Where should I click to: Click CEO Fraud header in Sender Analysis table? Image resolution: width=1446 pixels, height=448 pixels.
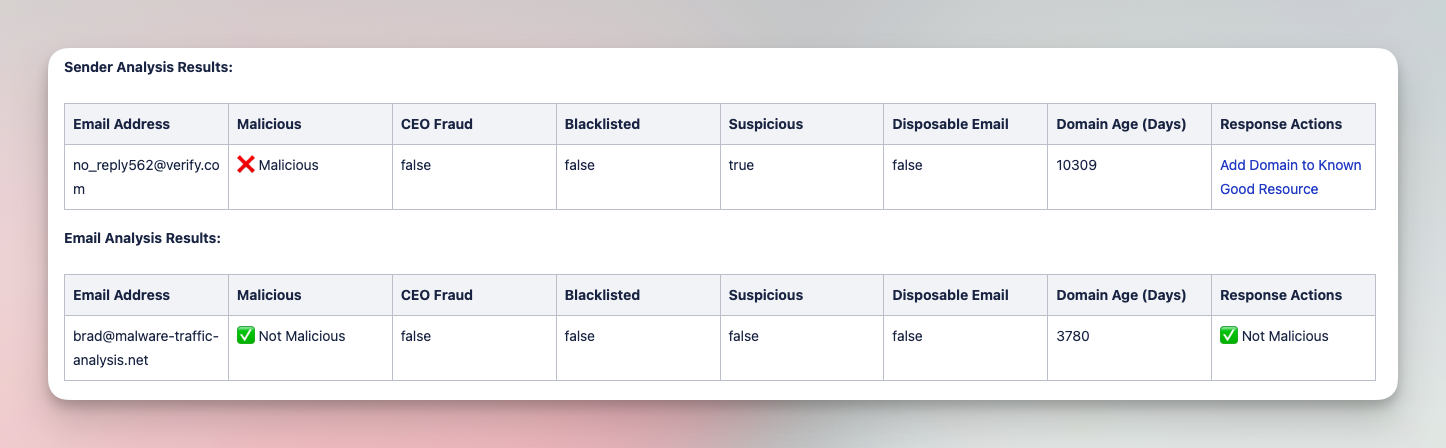437,124
